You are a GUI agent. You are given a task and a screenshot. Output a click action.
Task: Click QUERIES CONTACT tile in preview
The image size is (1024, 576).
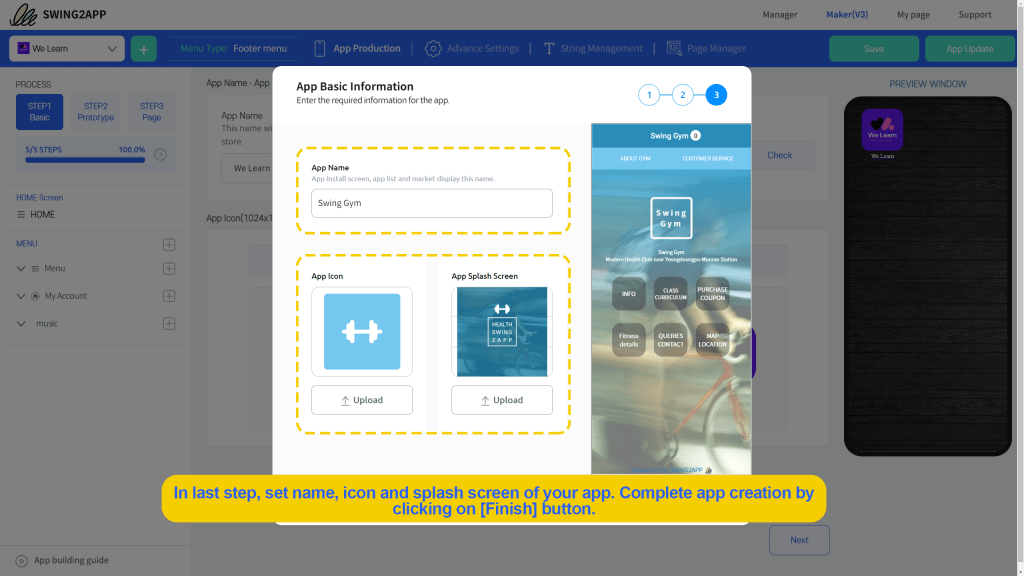click(671, 340)
